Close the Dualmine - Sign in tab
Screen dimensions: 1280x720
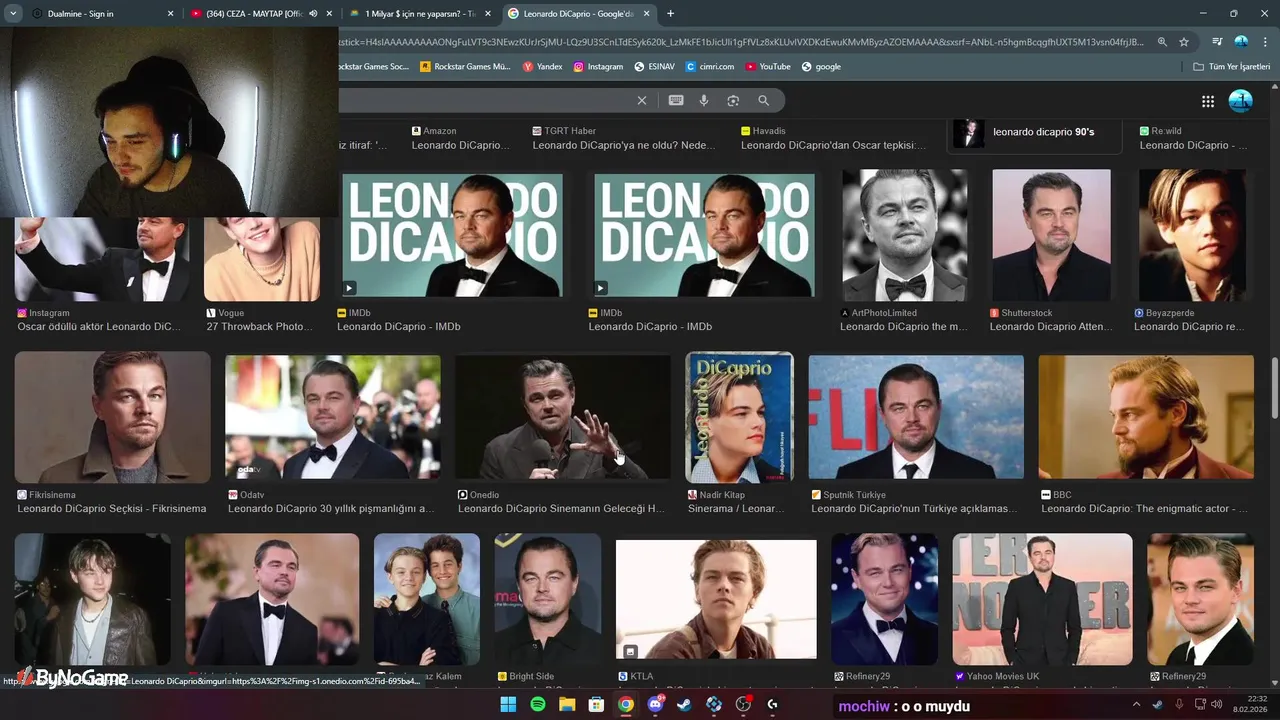(170, 14)
